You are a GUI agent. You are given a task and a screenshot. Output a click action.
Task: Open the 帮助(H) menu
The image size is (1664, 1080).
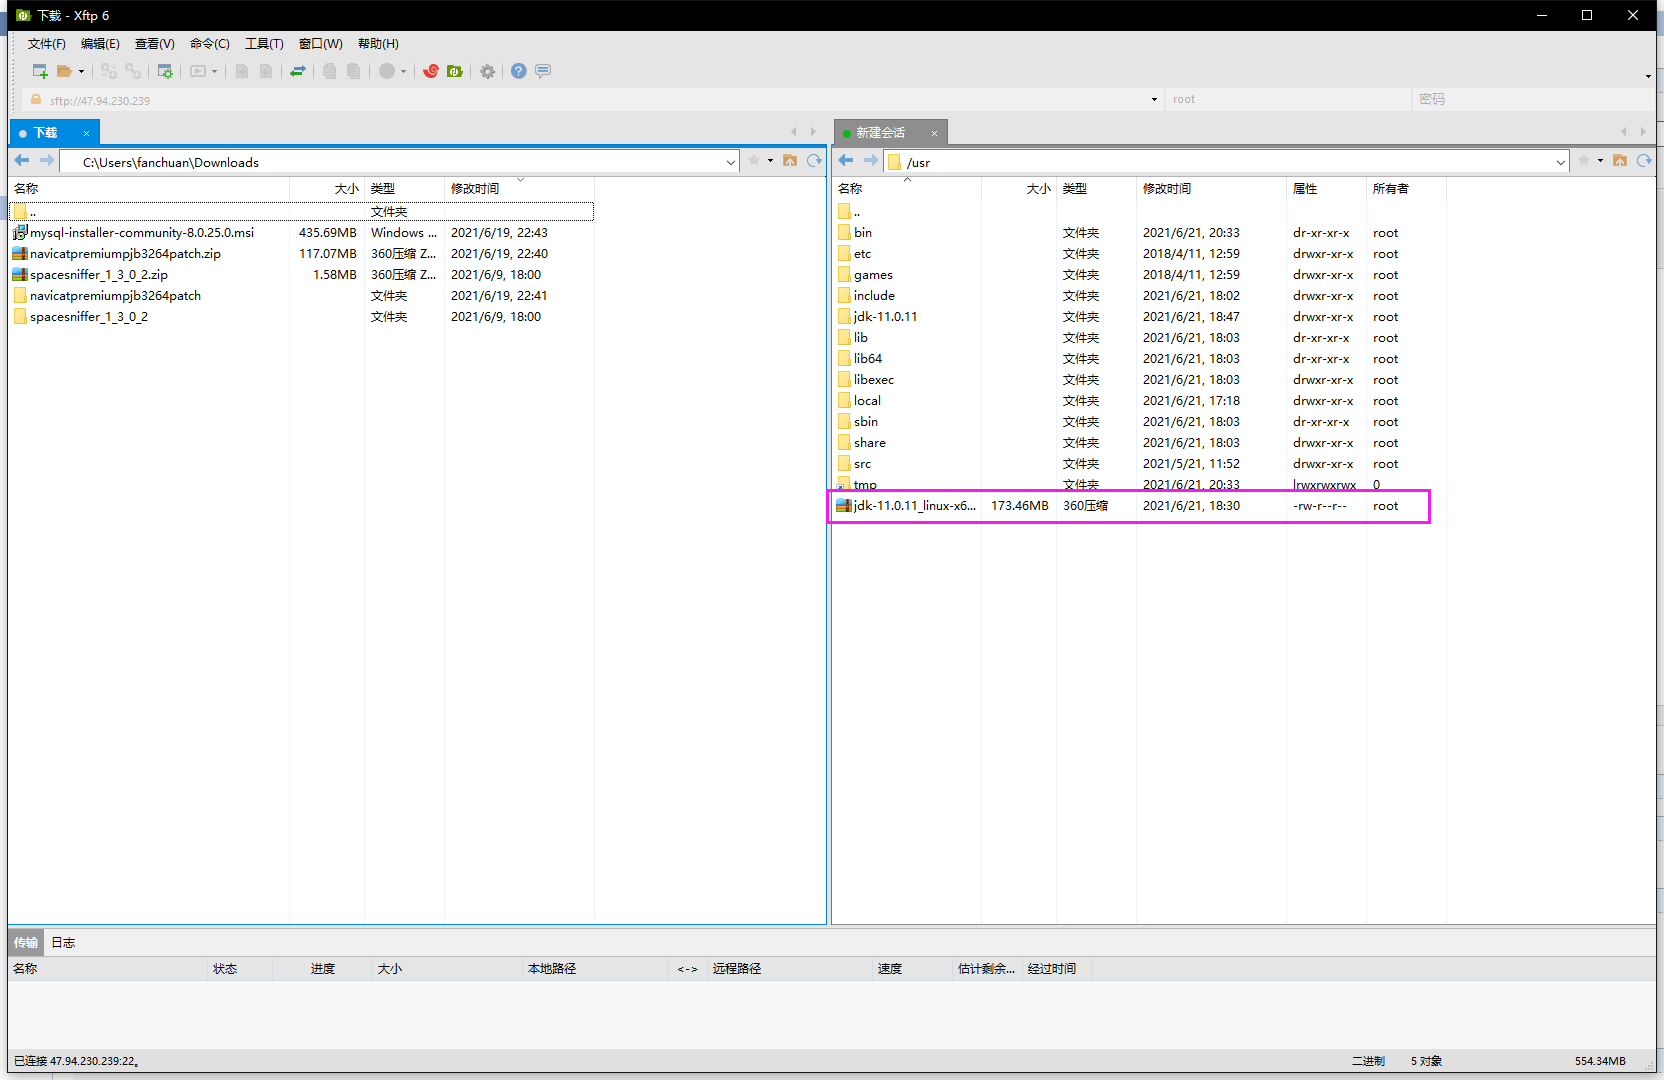378,44
